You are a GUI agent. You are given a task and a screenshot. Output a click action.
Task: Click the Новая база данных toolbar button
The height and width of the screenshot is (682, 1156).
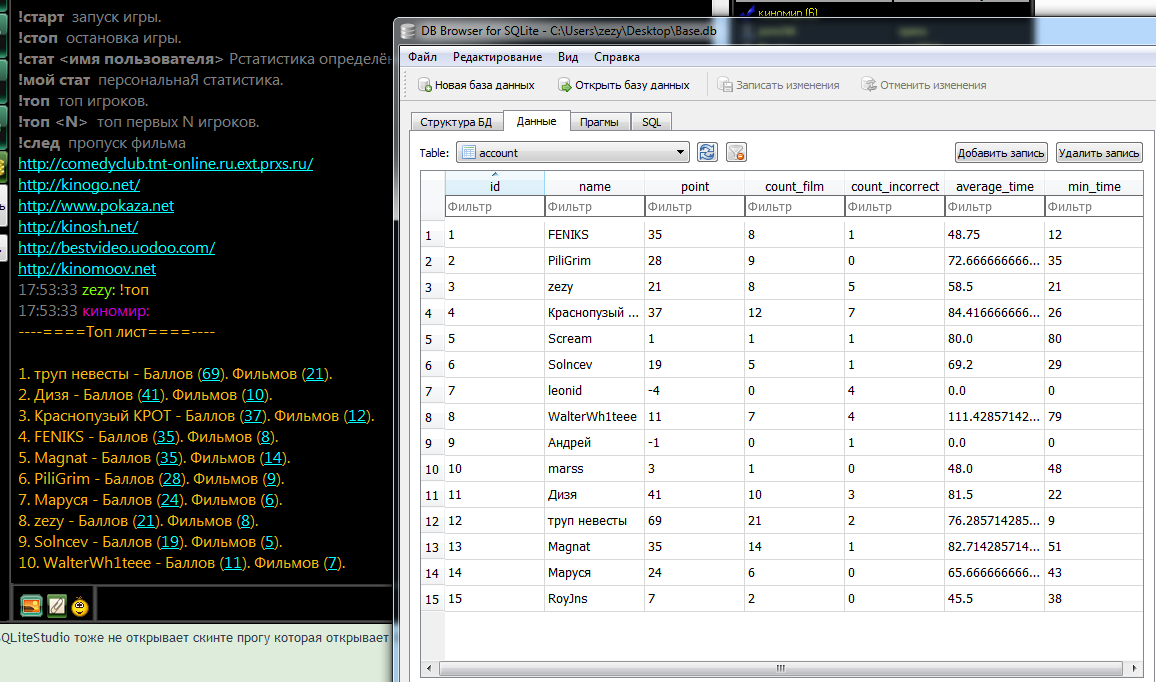476,85
